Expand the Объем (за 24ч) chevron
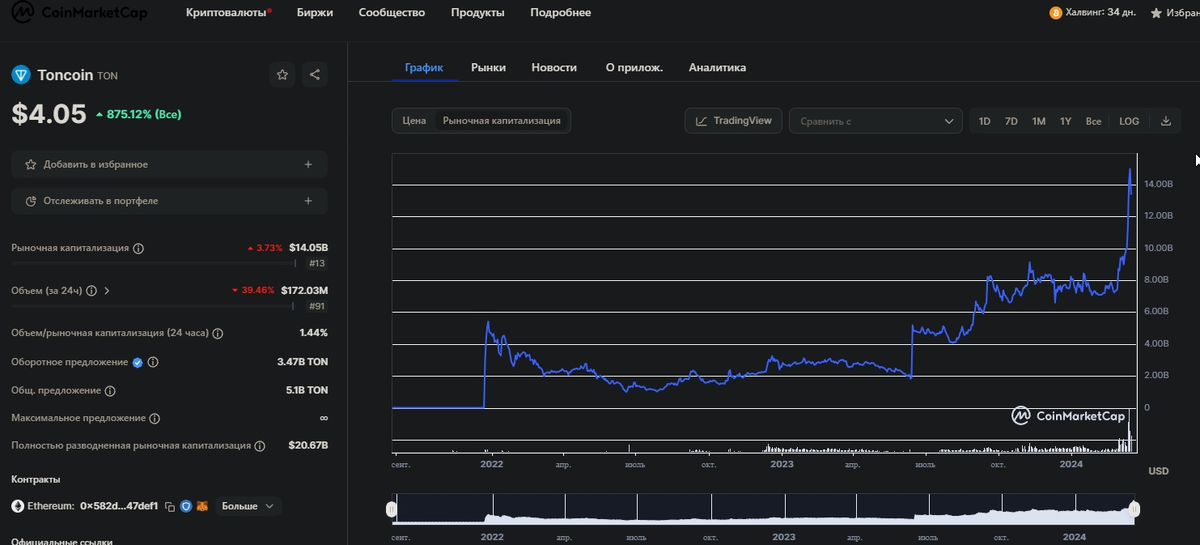 click(x=107, y=291)
